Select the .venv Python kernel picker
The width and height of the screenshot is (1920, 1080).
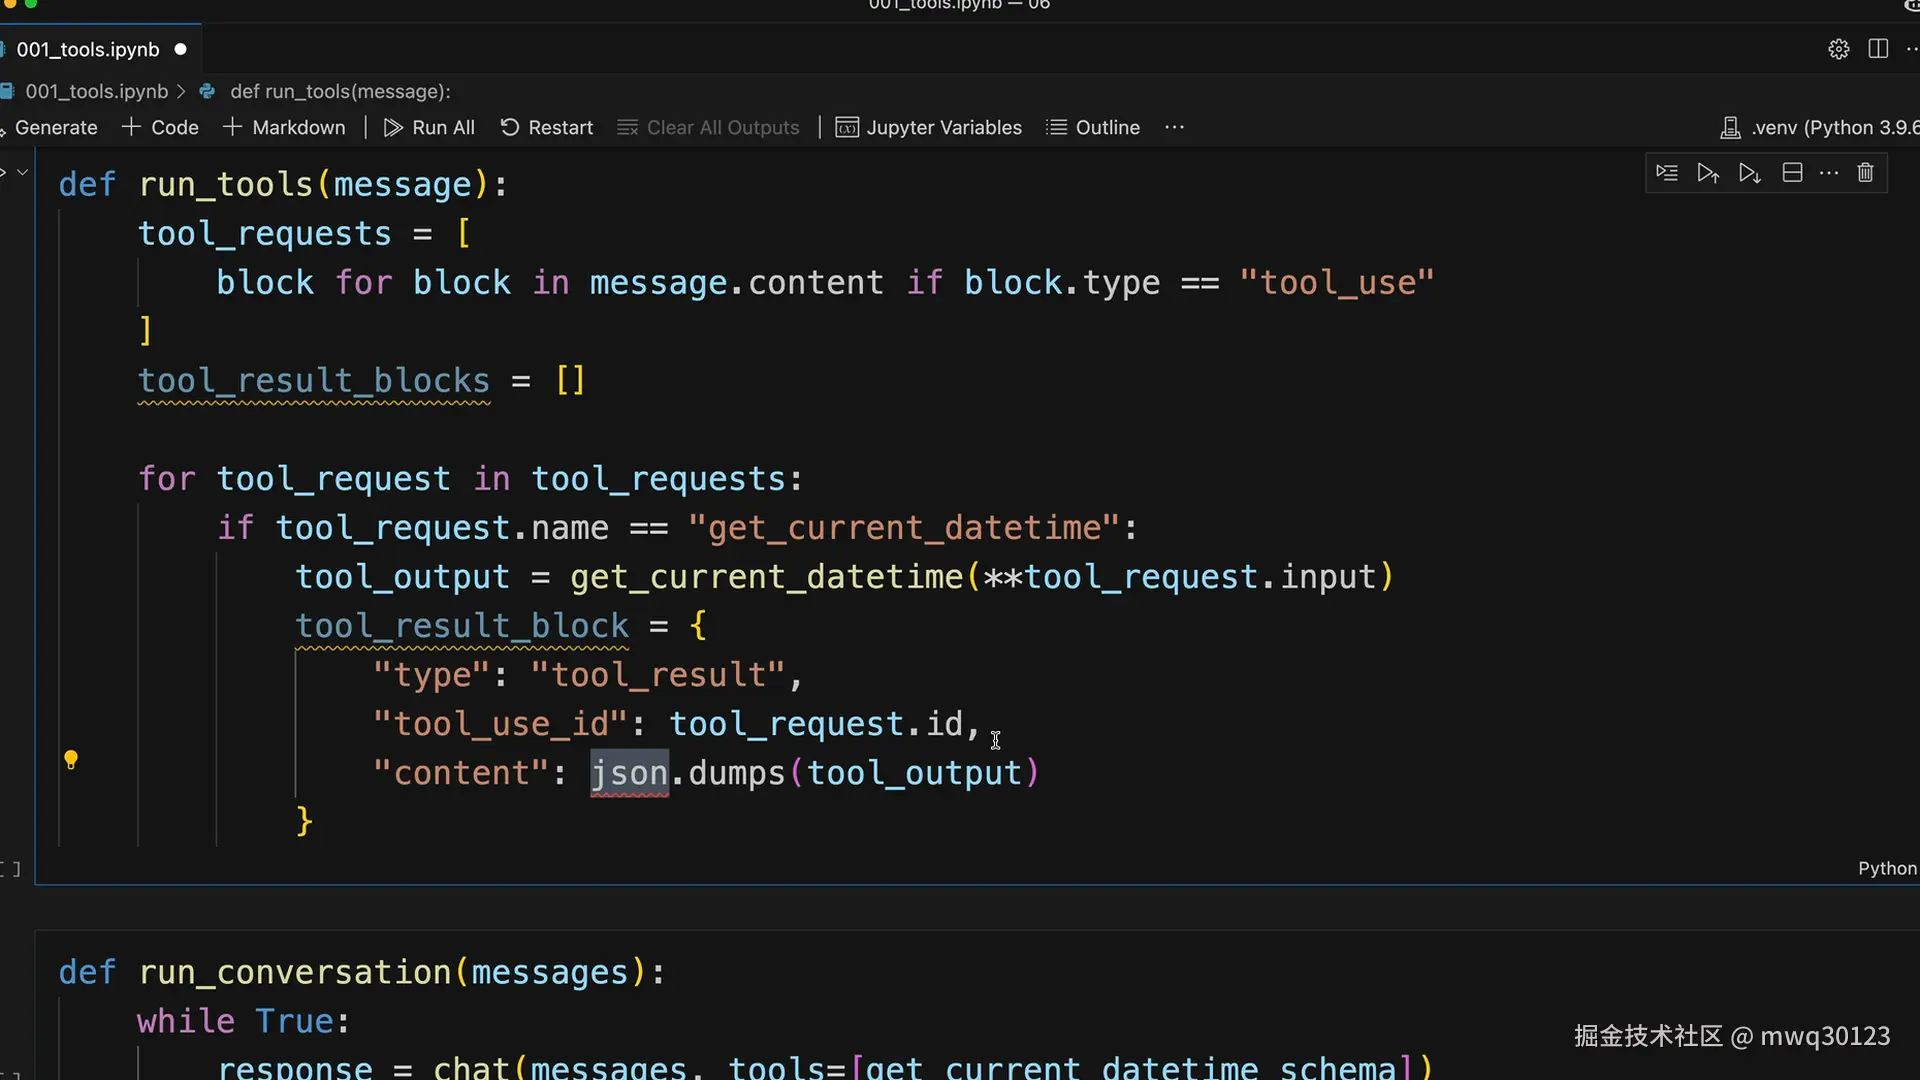1818,127
